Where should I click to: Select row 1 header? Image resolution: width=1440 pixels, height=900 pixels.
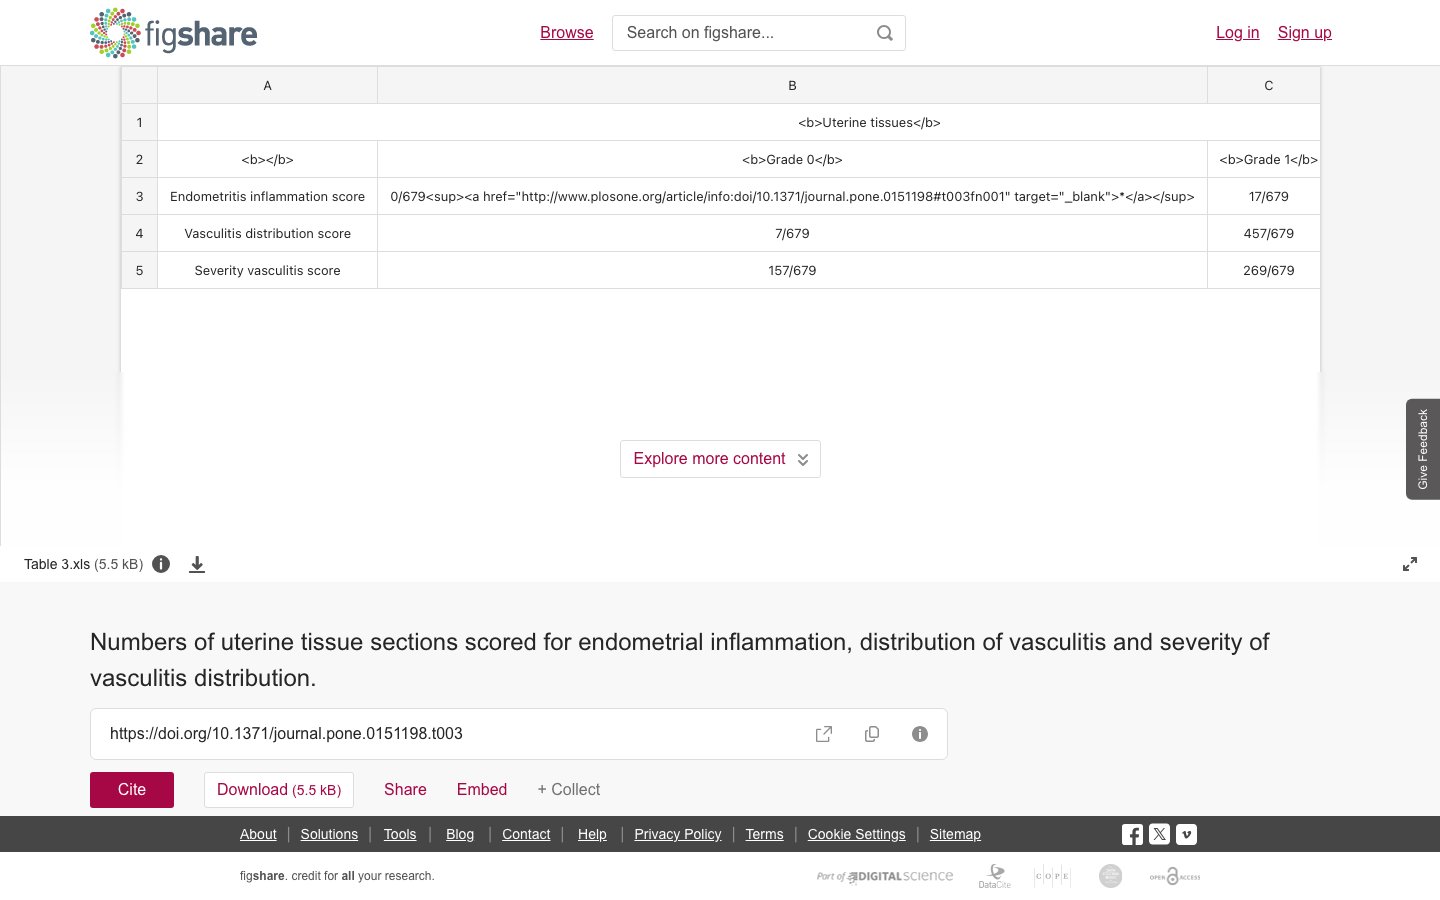click(x=139, y=123)
